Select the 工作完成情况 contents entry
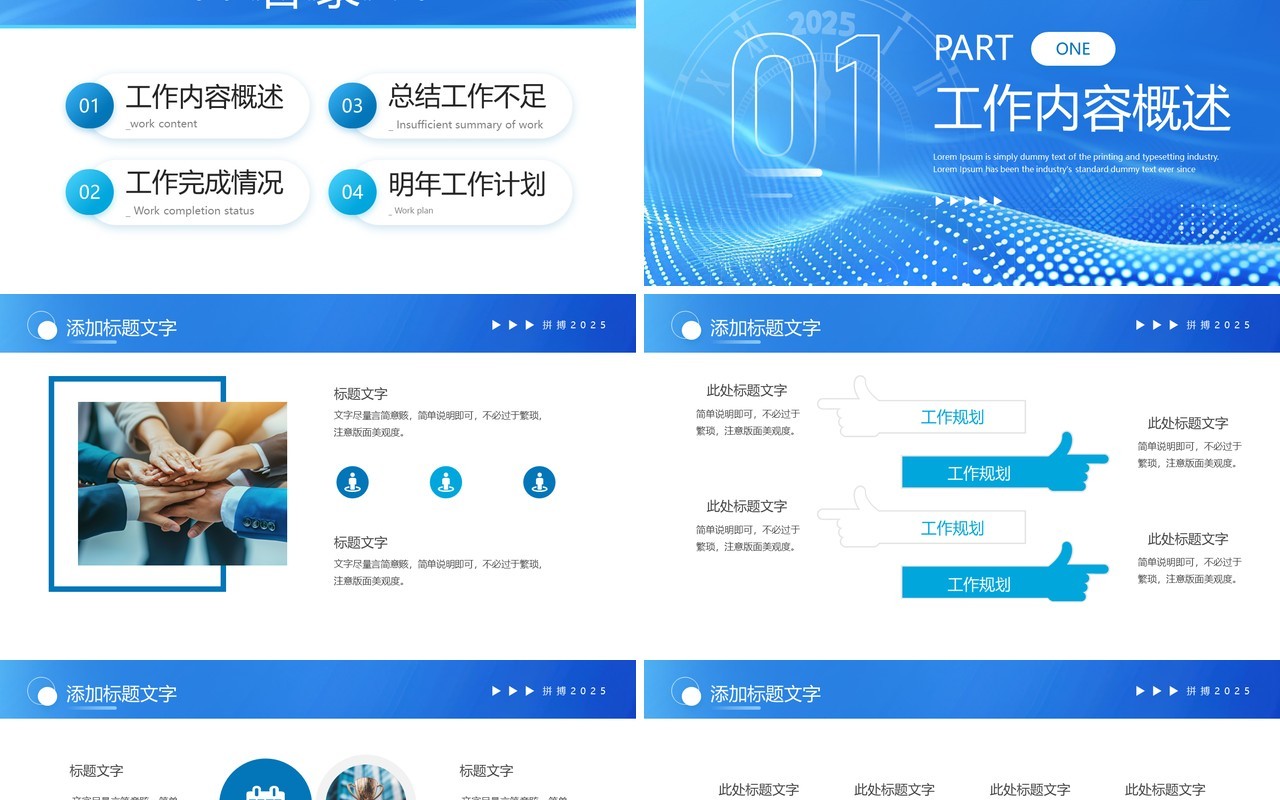 click(x=205, y=183)
